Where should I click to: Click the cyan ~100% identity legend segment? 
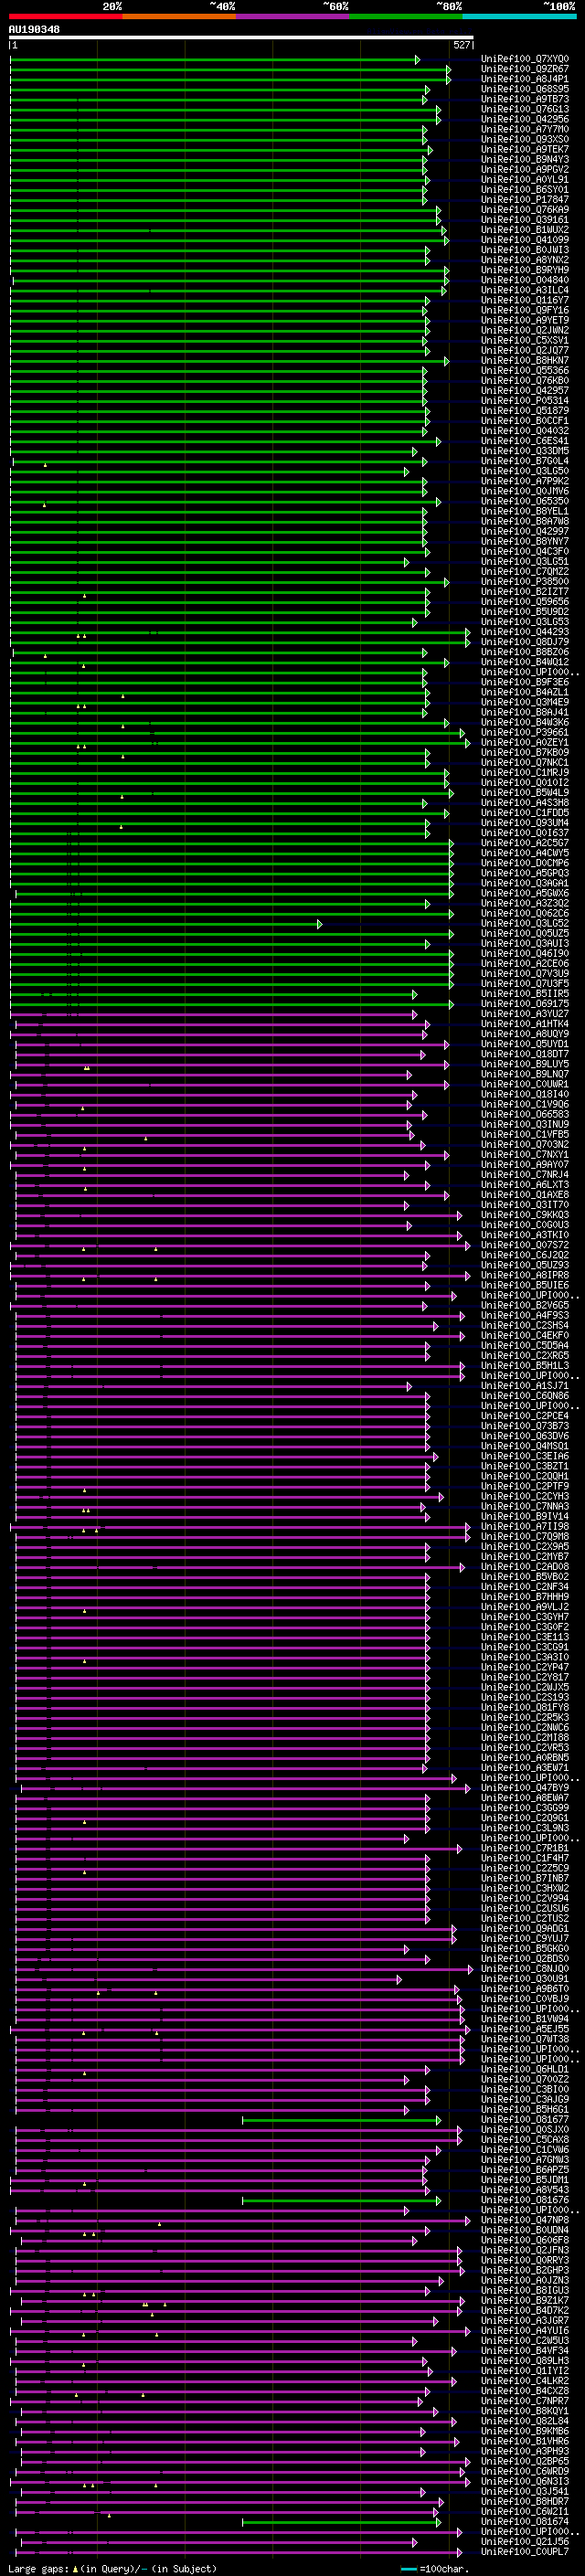click(520, 17)
